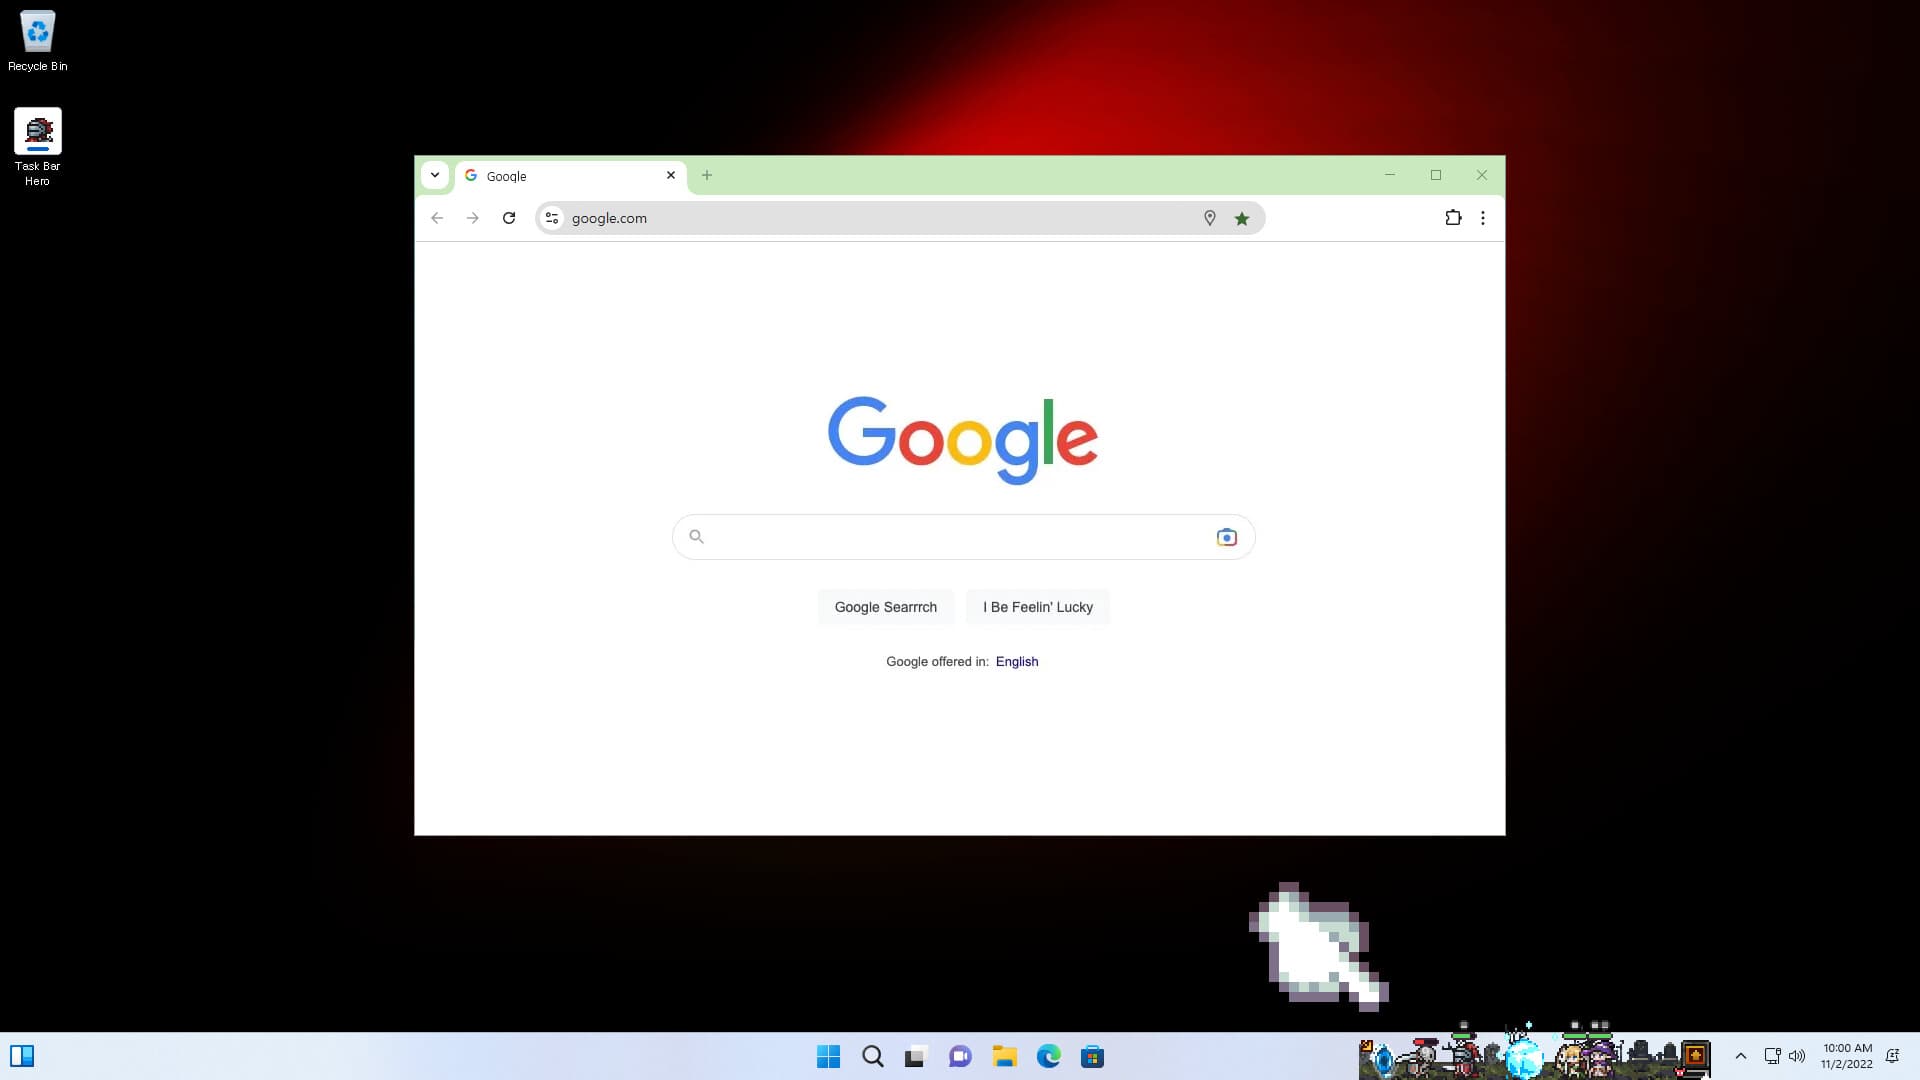1920x1080 pixels.
Task: Open the Windows Start menu
Action: click(829, 1056)
